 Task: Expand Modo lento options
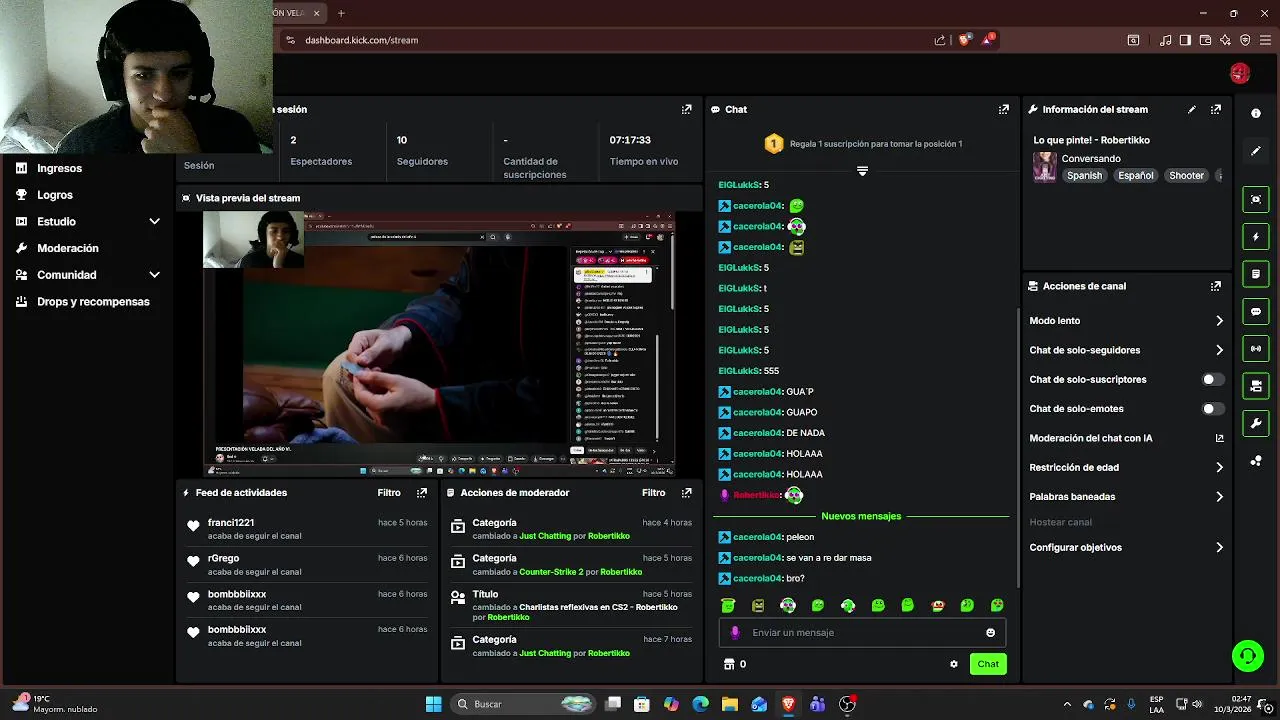coord(1219,321)
